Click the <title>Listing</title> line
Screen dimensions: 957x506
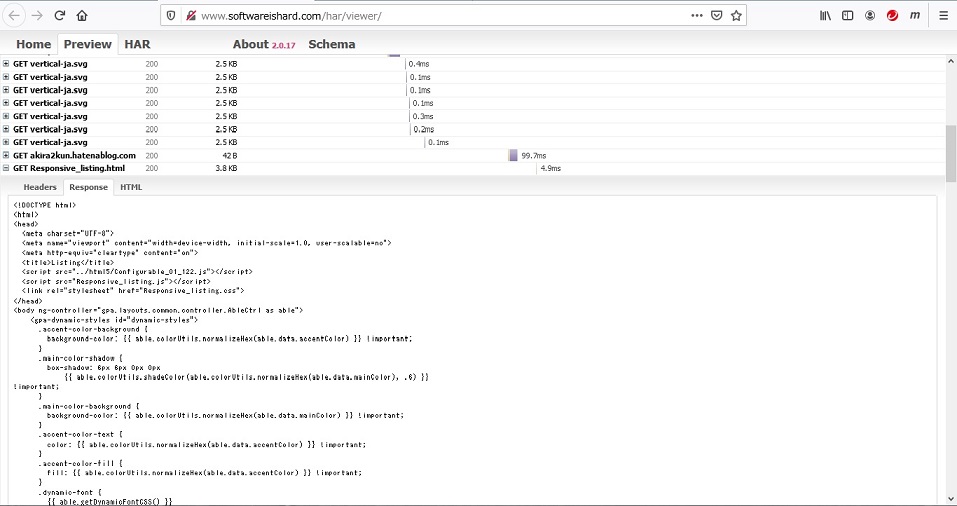point(68,262)
